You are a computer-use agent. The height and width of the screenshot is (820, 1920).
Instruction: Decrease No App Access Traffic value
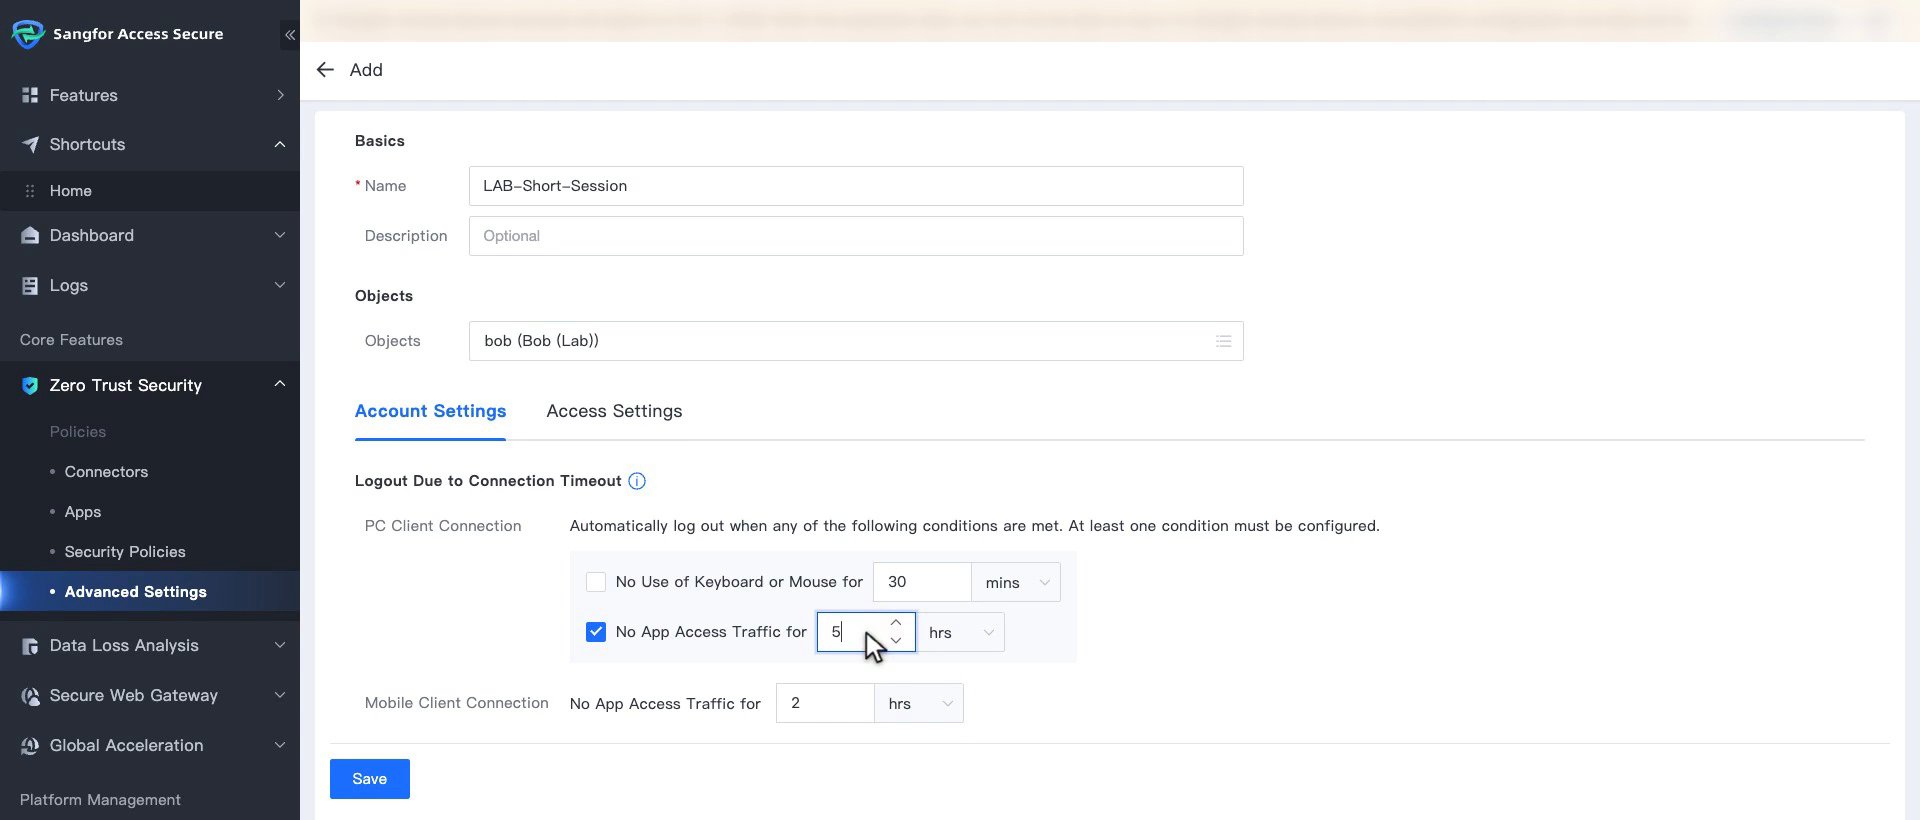896,641
